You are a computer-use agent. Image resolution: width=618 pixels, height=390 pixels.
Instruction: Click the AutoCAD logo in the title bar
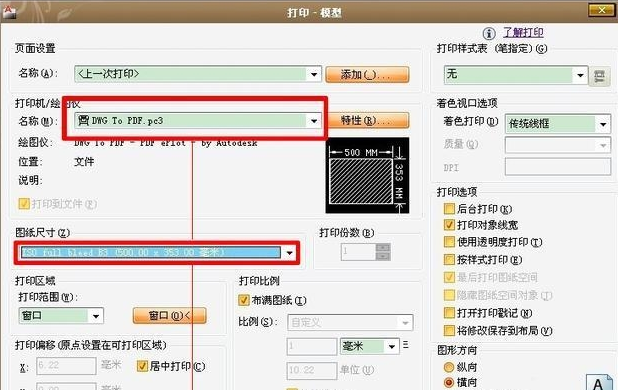pyautogui.click(x=9, y=12)
